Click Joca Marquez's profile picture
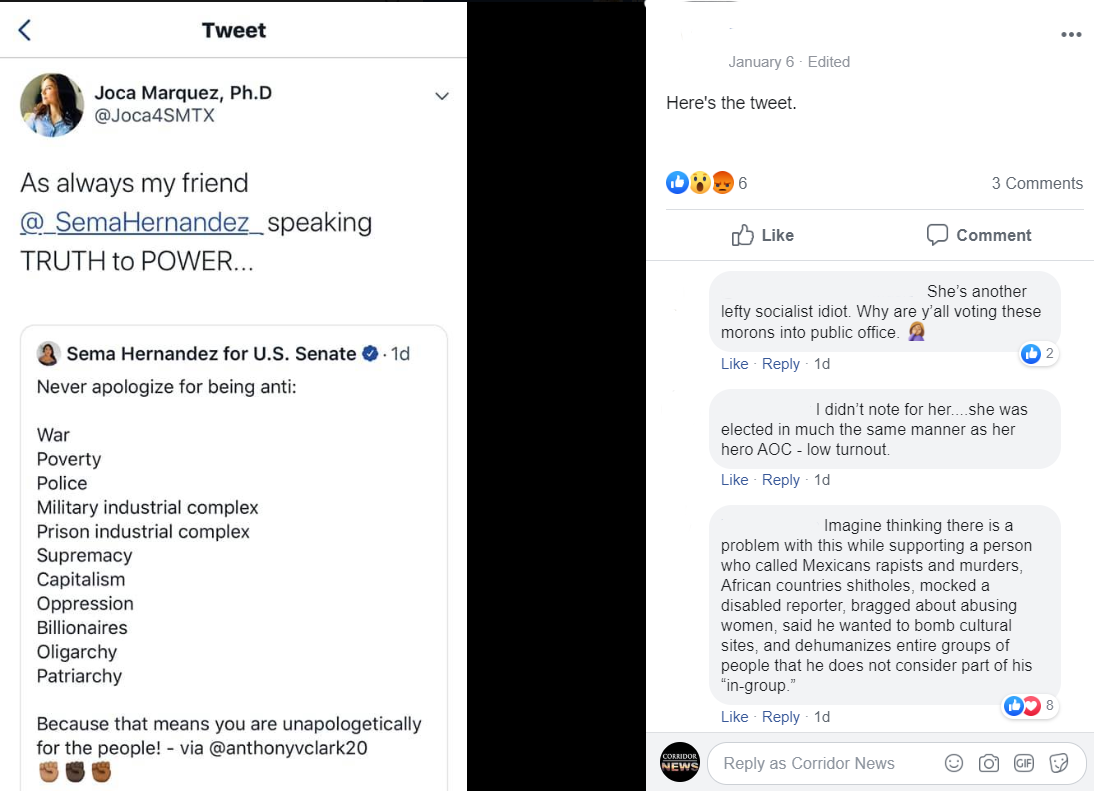Image resolution: width=1094 pixels, height=791 pixels. pos(52,105)
